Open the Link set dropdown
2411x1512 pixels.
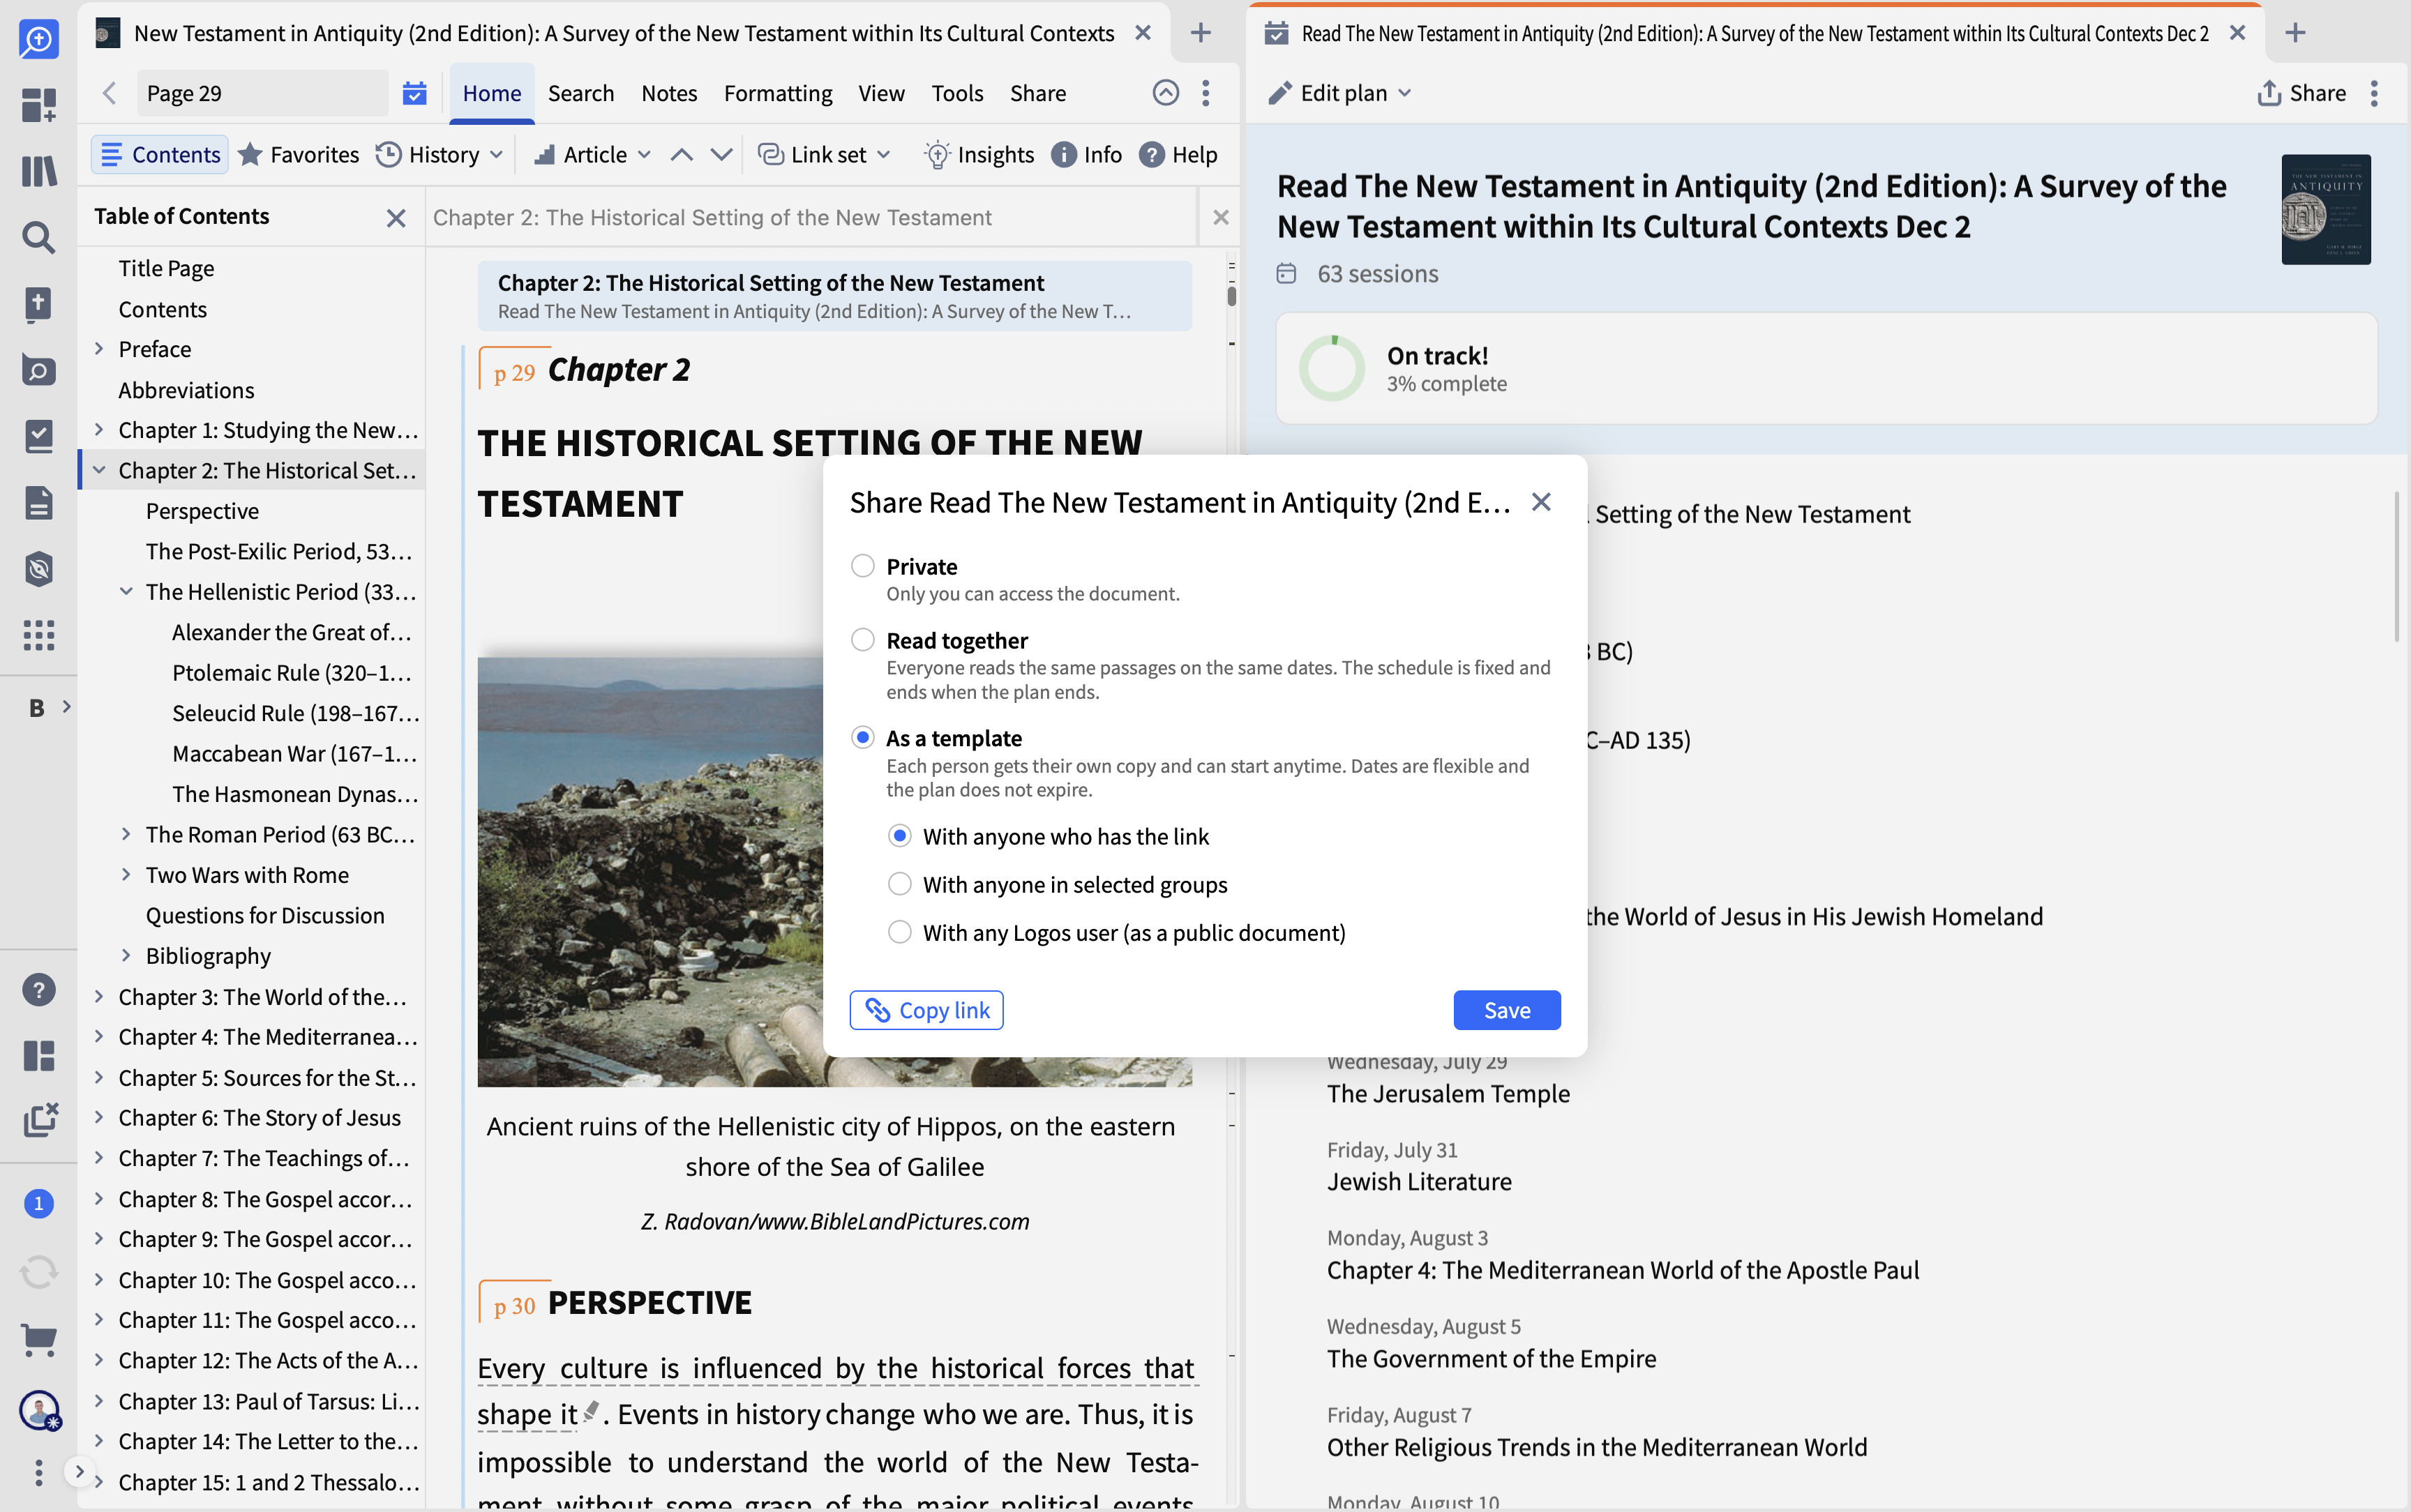[x=824, y=155]
